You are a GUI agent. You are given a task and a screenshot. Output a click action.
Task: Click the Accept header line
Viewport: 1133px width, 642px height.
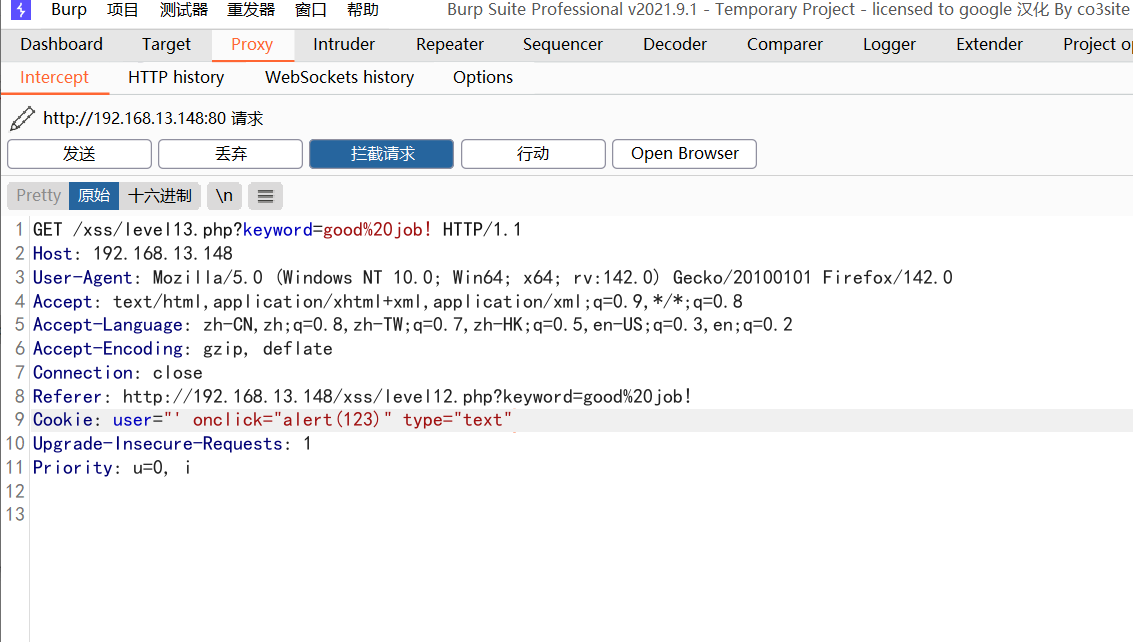(x=387, y=301)
